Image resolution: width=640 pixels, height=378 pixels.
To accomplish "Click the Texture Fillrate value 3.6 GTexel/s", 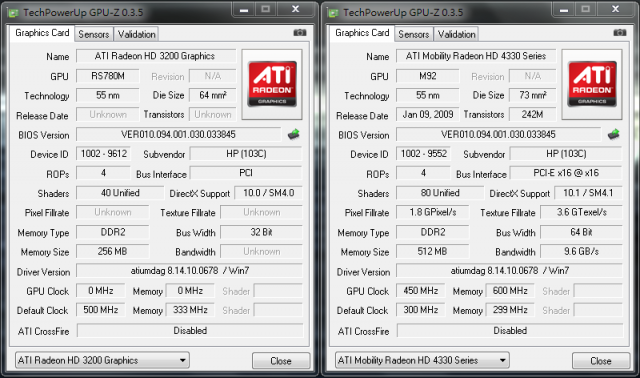I will pos(582,212).
